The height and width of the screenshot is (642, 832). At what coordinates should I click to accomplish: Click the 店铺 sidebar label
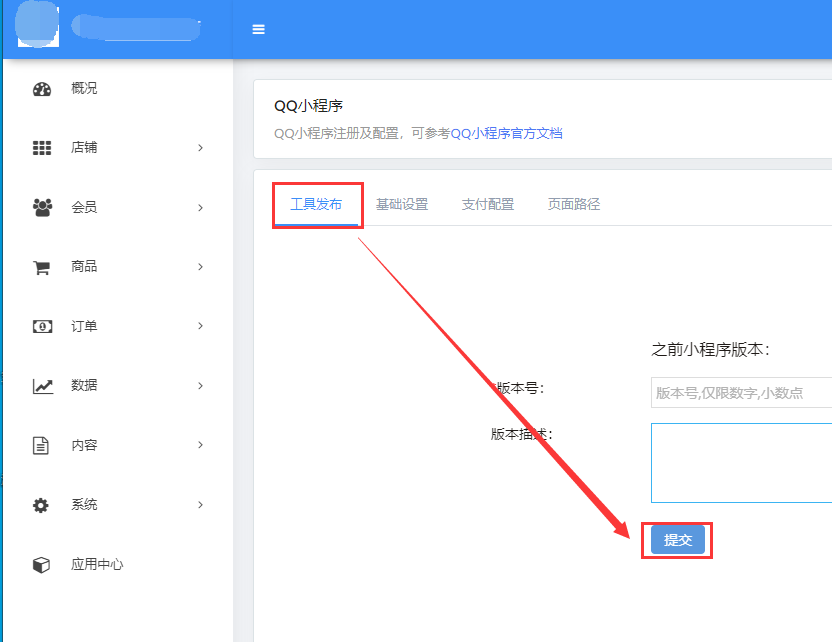tap(84, 148)
